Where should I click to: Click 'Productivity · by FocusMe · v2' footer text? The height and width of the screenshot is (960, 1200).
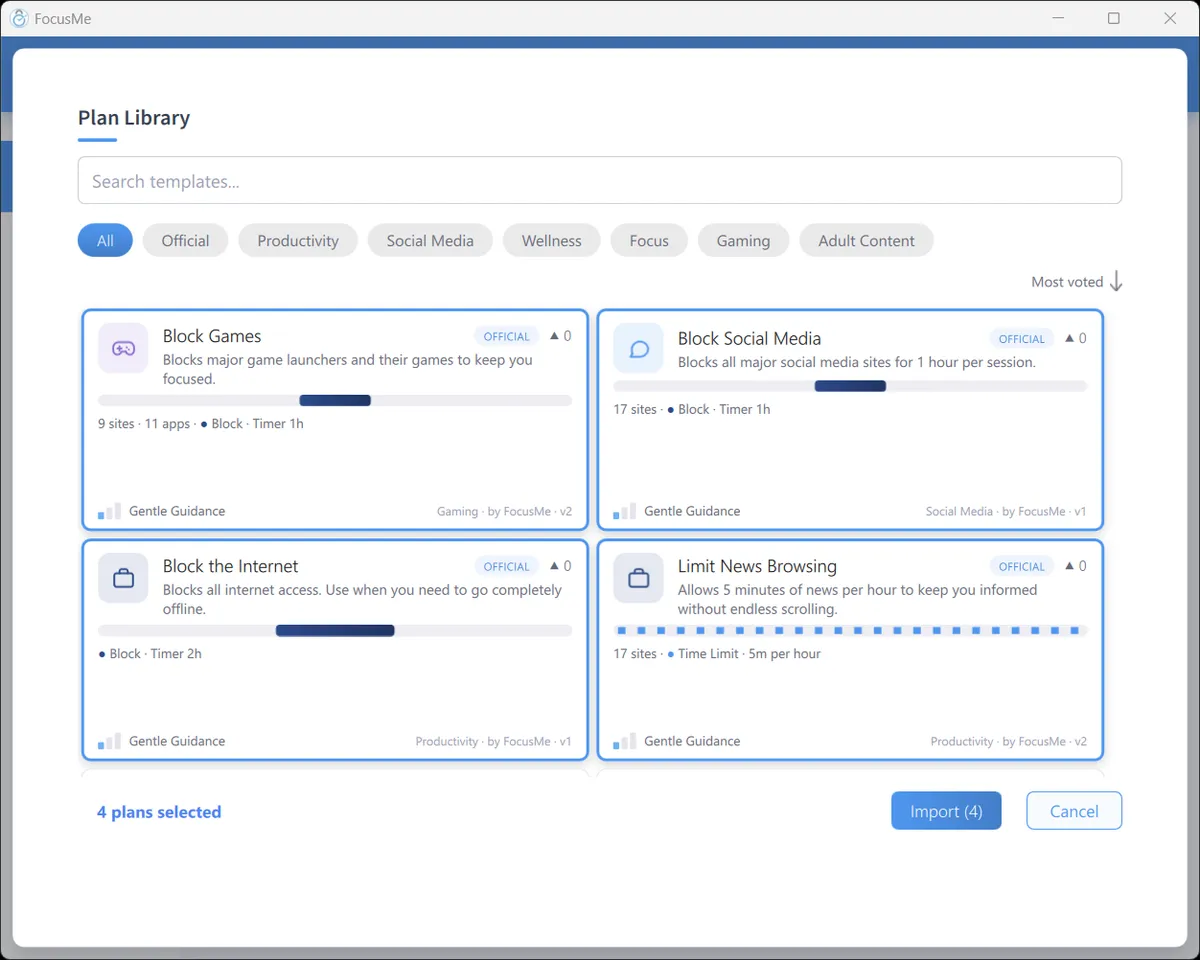pyautogui.click(x=1008, y=741)
